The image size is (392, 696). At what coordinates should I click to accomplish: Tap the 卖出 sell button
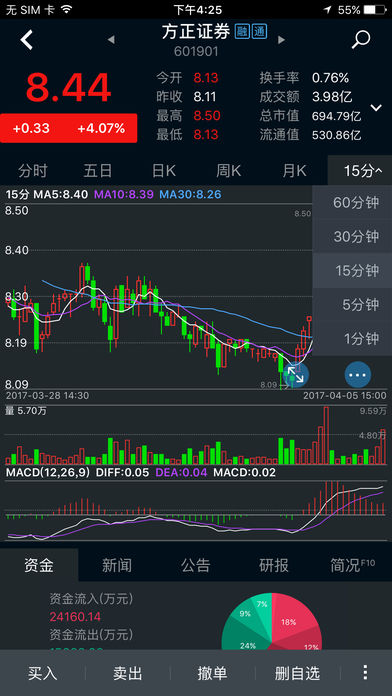(128, 673)
